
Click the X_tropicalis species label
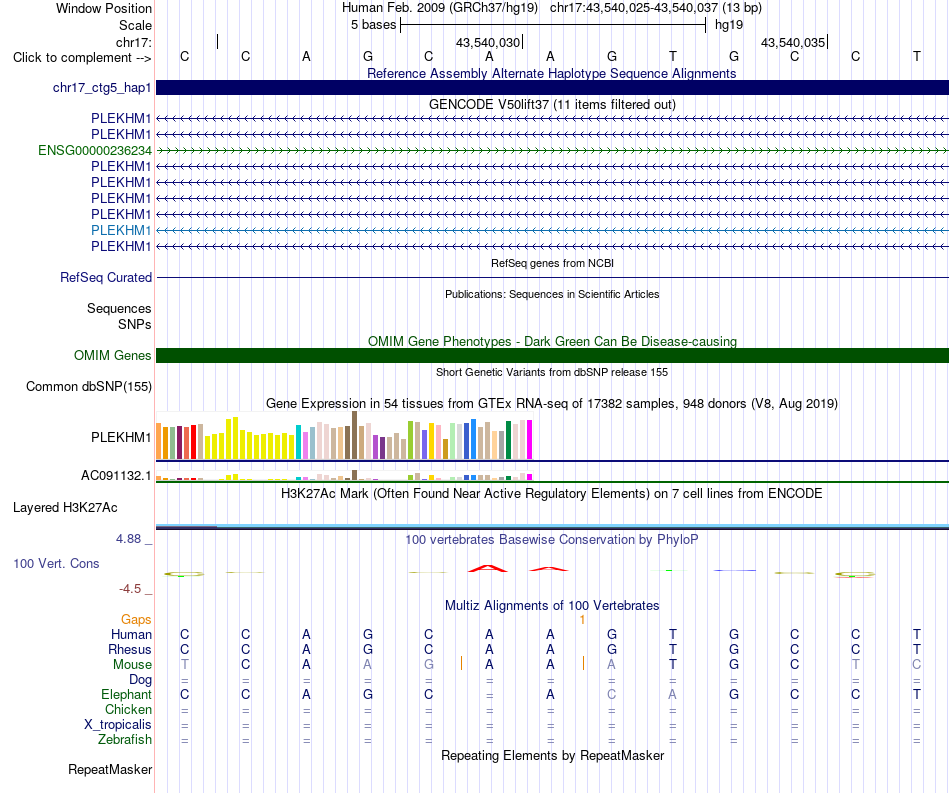[x=118, y=725]
